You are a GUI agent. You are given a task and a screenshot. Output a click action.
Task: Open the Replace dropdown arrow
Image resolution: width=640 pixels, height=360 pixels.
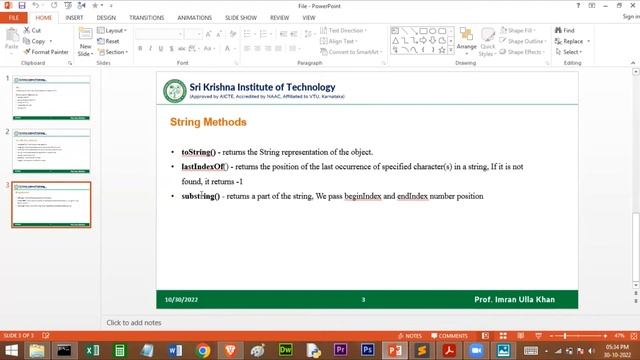pos(589,41)
